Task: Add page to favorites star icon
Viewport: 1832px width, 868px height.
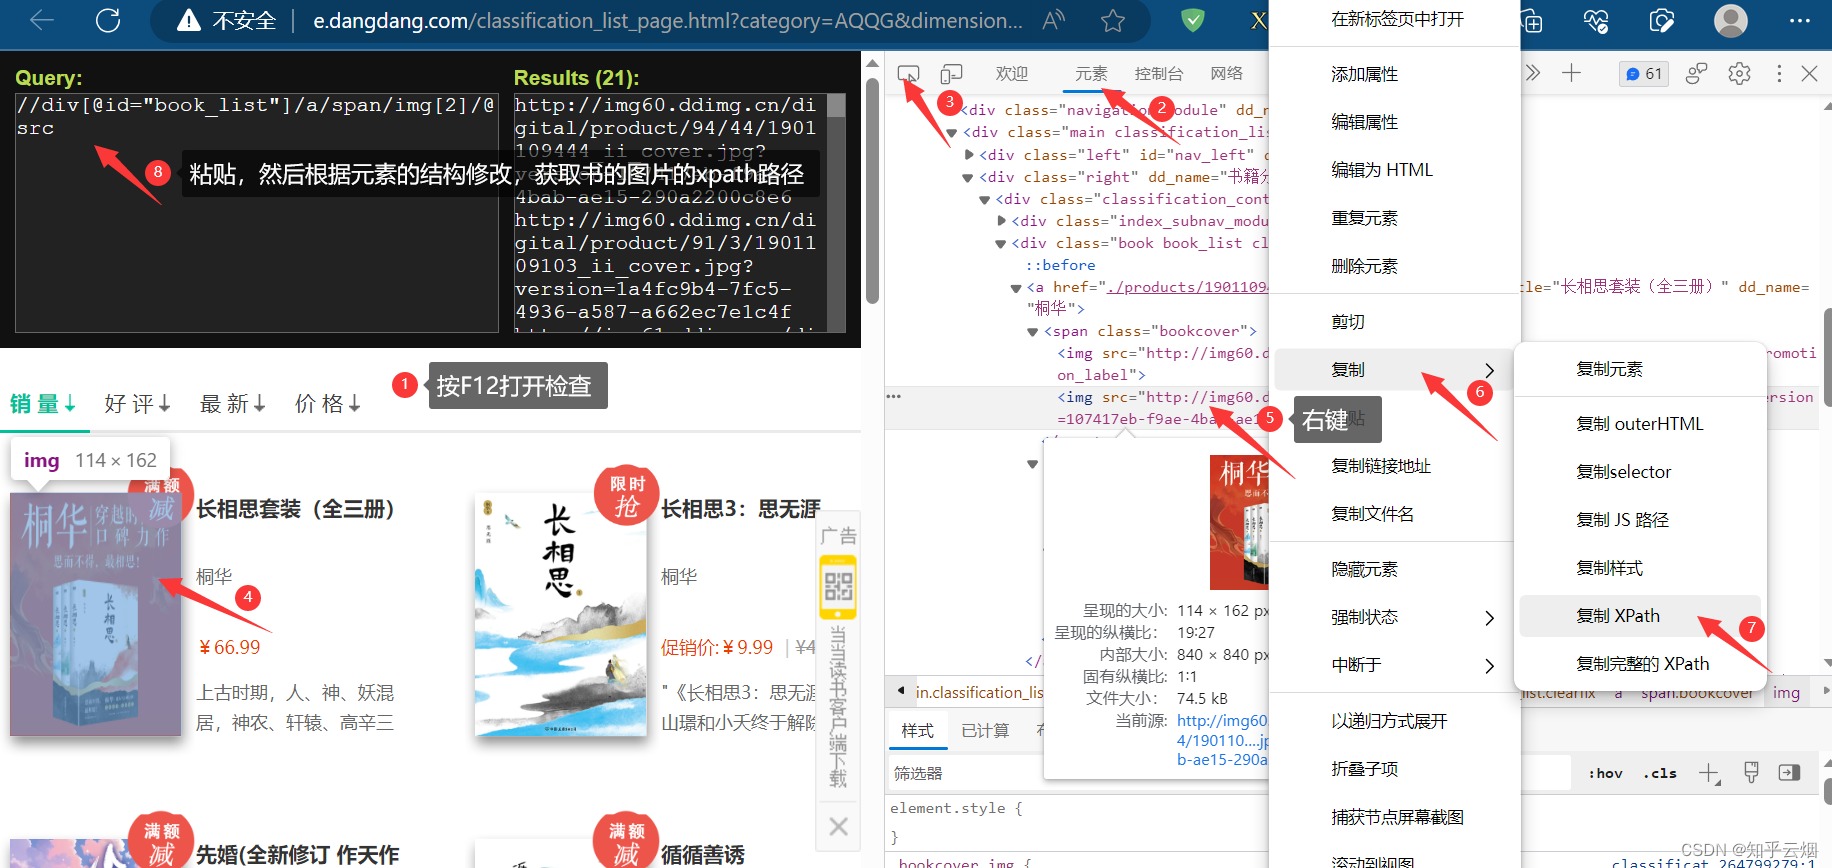Action: pyautogui.click(x=1113, y=20)
